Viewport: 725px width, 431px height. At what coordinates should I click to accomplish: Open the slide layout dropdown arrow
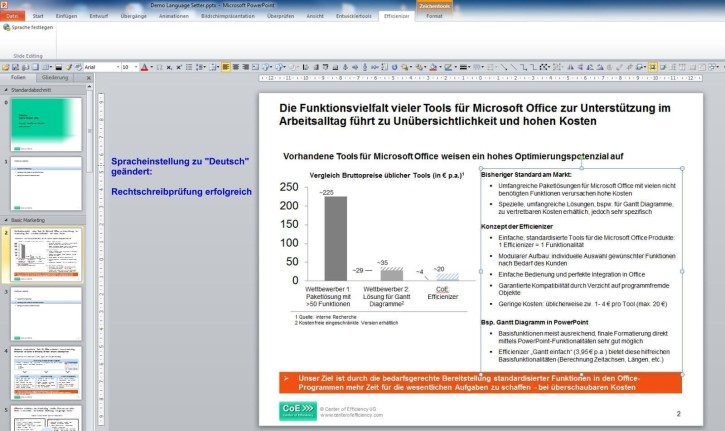(50, 67)
